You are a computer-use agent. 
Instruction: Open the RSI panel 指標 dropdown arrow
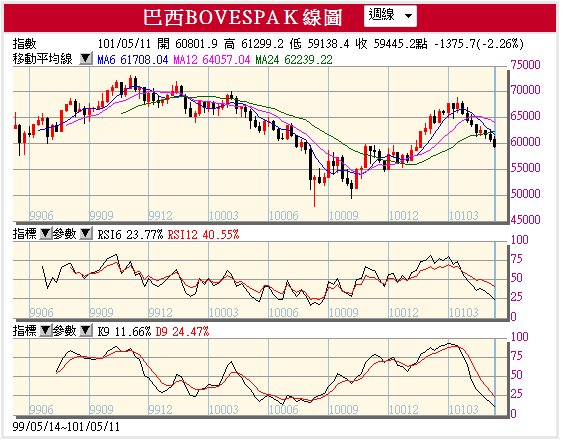45,234
